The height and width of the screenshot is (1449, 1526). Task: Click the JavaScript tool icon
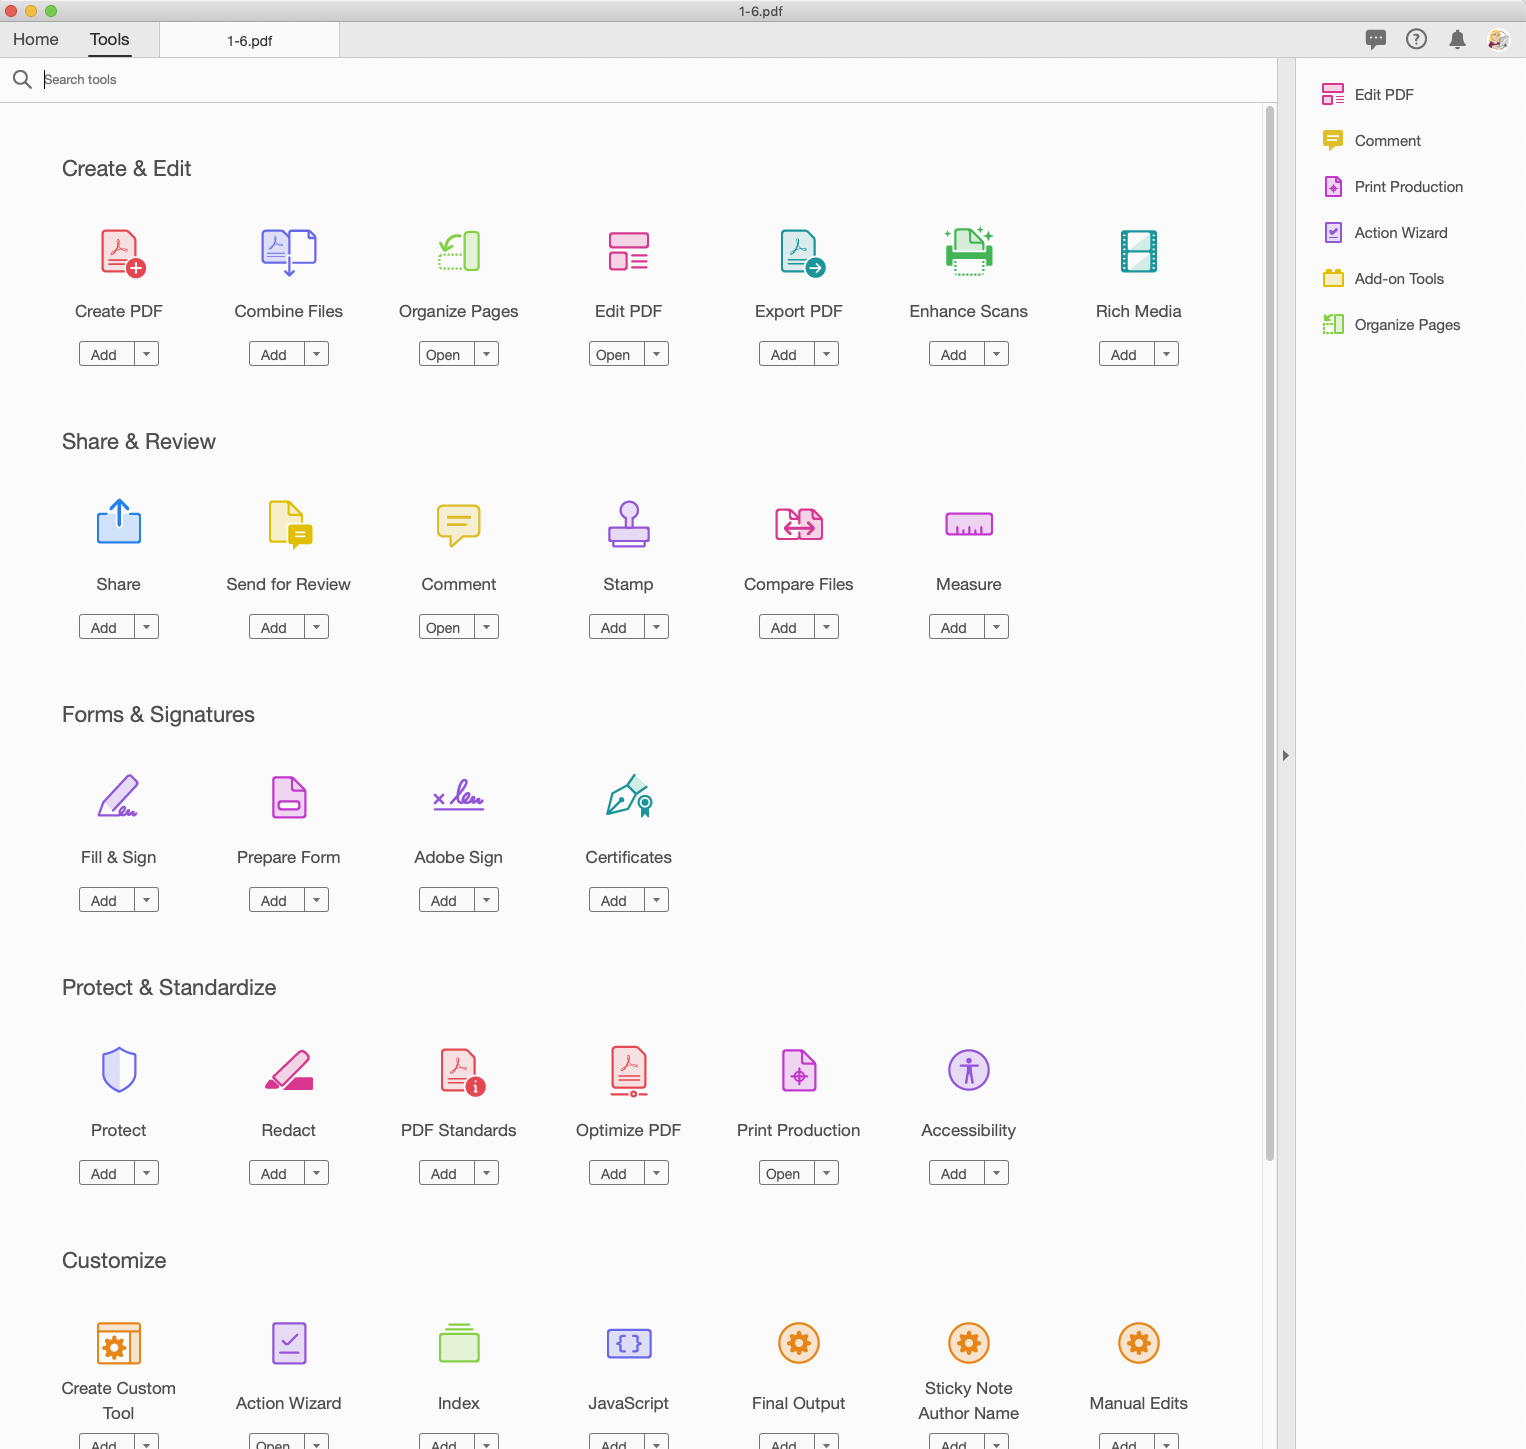coord(629,1343)
